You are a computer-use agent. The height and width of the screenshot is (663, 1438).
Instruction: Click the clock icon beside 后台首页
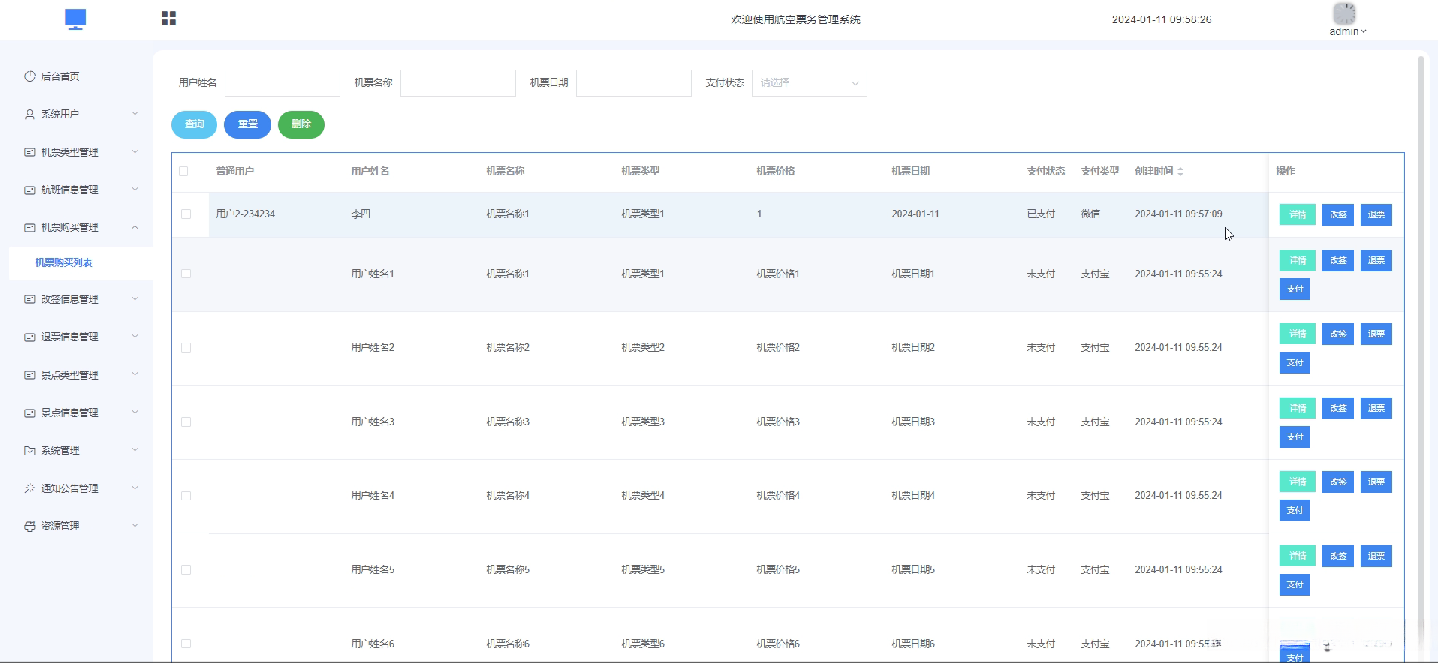click(x=30, y=76)
